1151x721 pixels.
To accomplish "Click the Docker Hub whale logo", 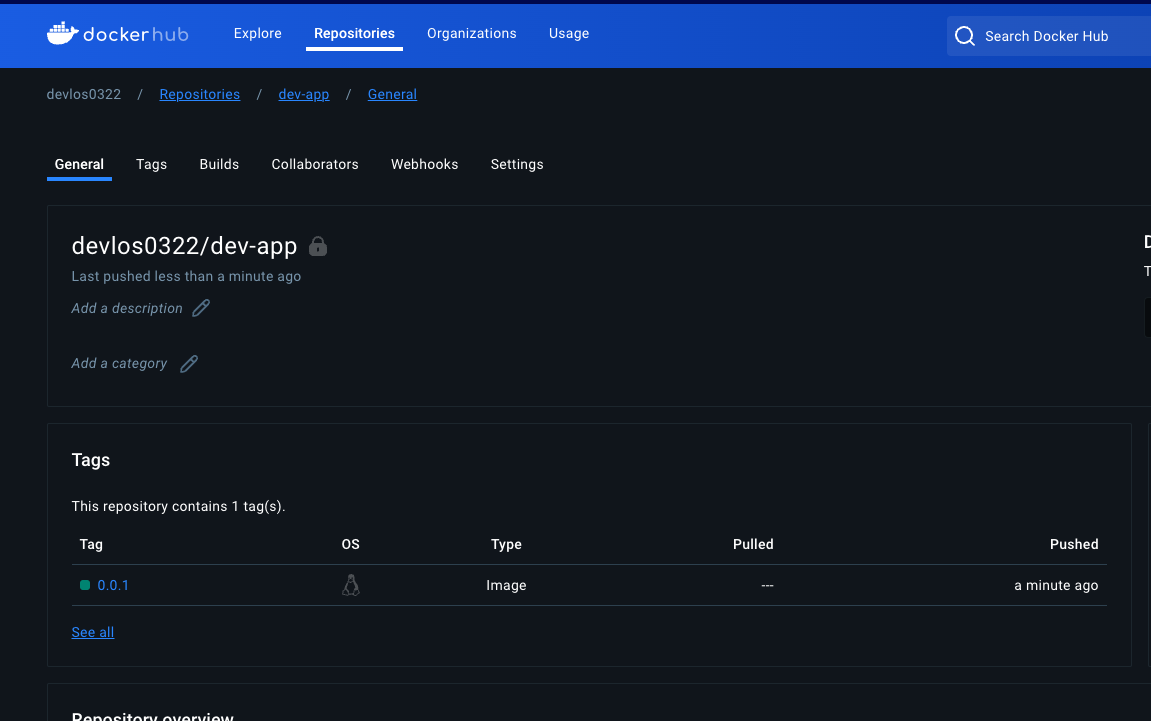I will [x=63, y=33].
